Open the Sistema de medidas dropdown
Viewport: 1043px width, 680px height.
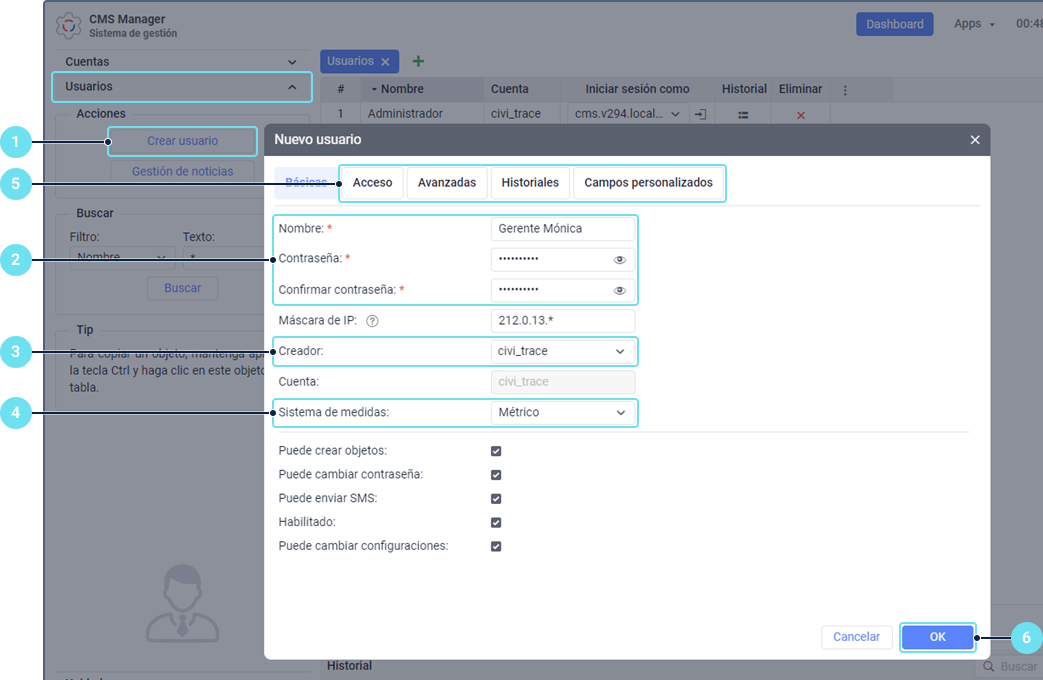(x=563, y=413)
